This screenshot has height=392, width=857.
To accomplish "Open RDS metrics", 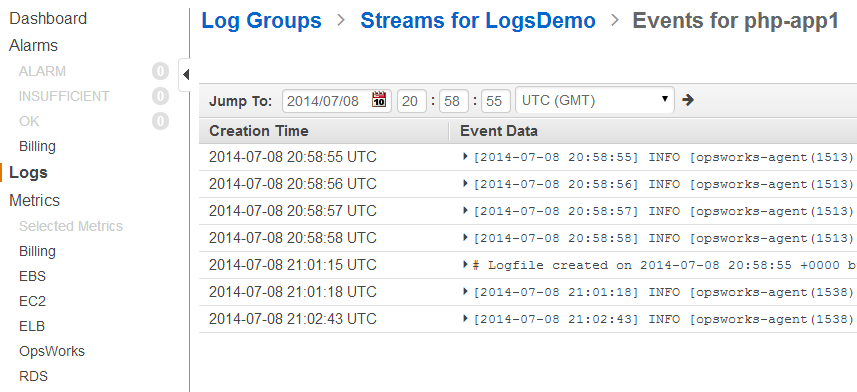I will (x=33, y=376).
